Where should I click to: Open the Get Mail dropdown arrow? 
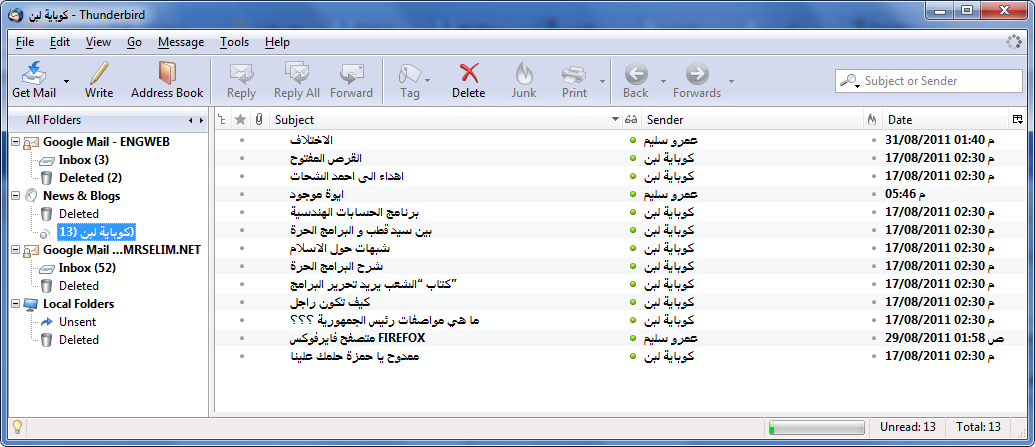pyautogui.click(x=67, y=81)
